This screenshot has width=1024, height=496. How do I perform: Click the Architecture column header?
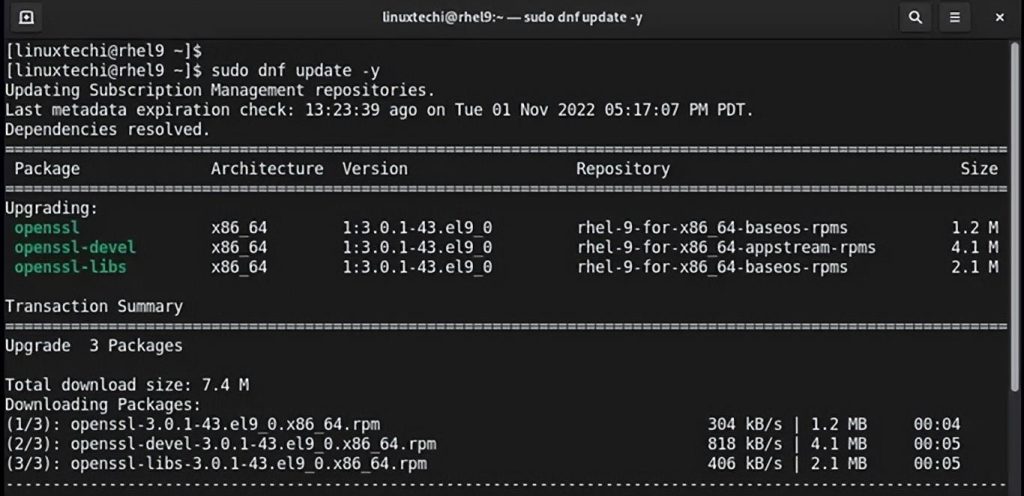point(267,169)
